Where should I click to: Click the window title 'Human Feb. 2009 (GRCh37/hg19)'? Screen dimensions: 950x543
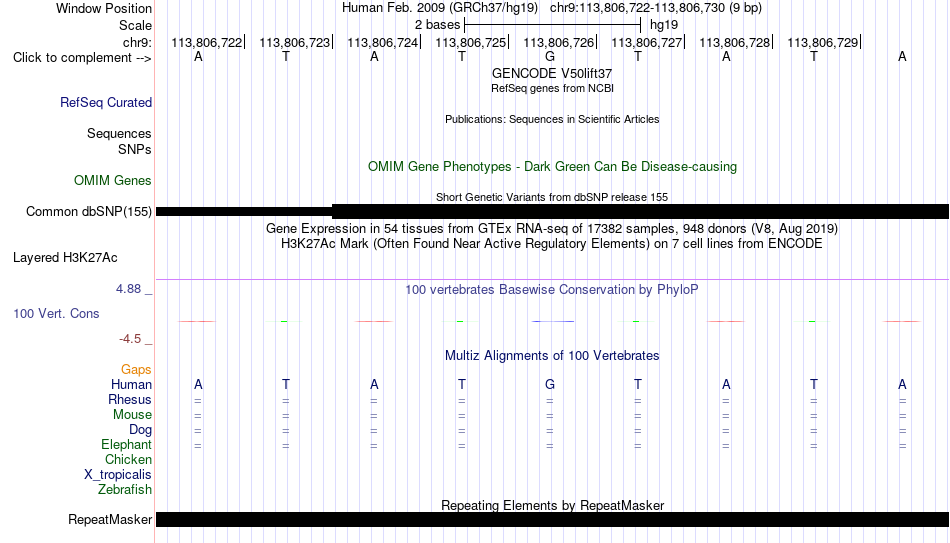[440, 8]
